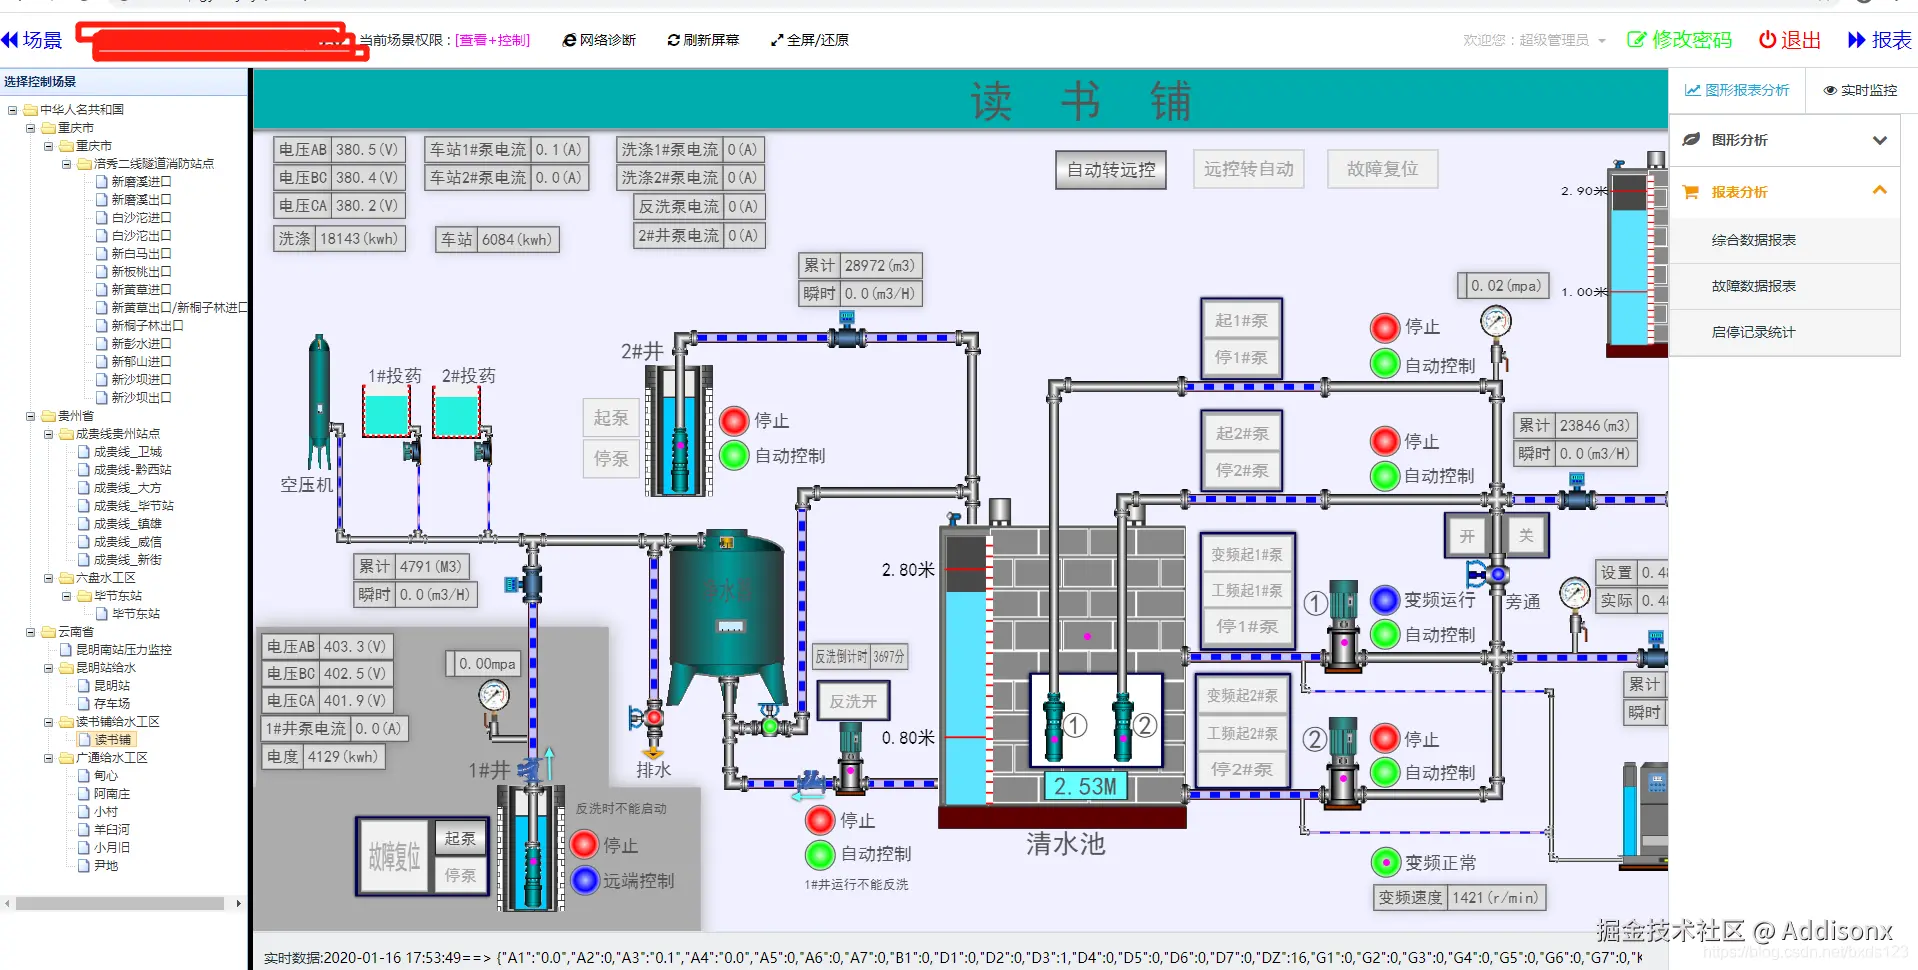Click the green purification tank graphic
The height and width of the screenshot is (970, 1918).
tap(727, 618)
